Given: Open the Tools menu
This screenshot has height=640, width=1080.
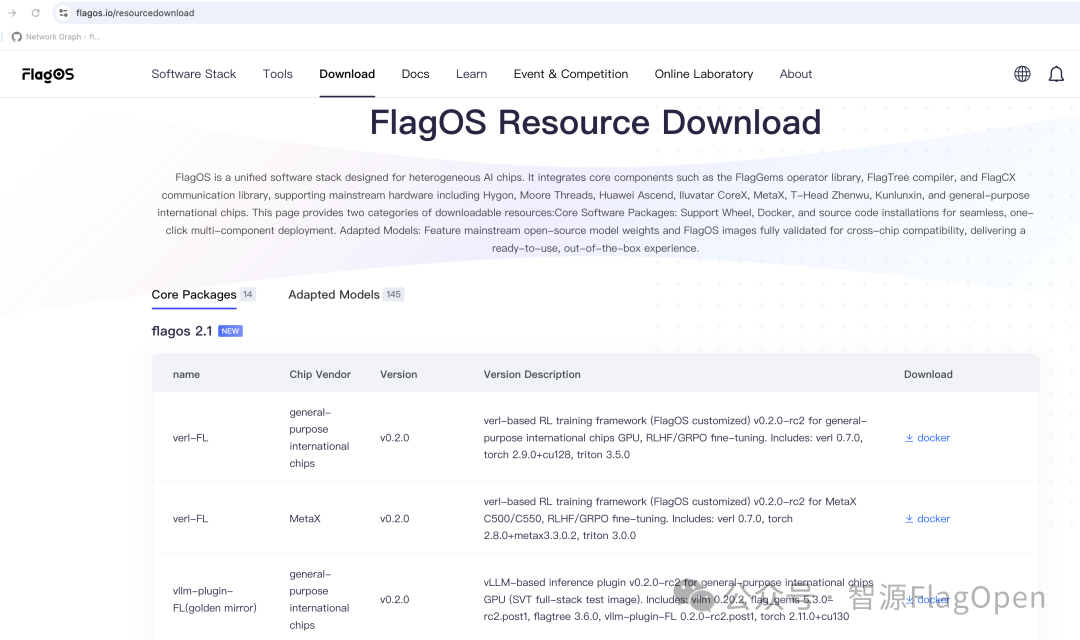Looking at the screenshot, I should pyautogui.click(x=278, y=74).
